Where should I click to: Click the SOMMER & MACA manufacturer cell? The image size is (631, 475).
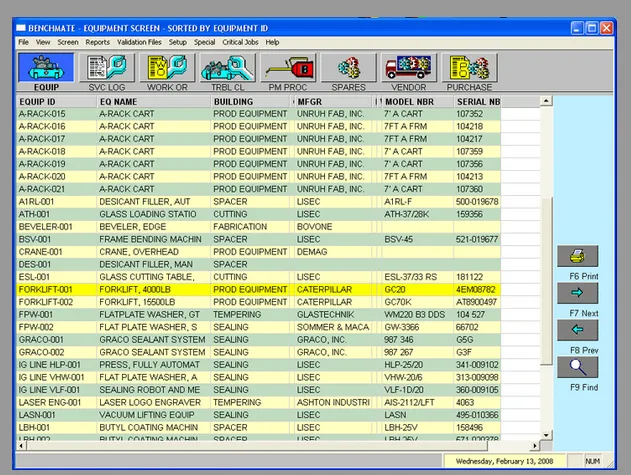point(333,327)
